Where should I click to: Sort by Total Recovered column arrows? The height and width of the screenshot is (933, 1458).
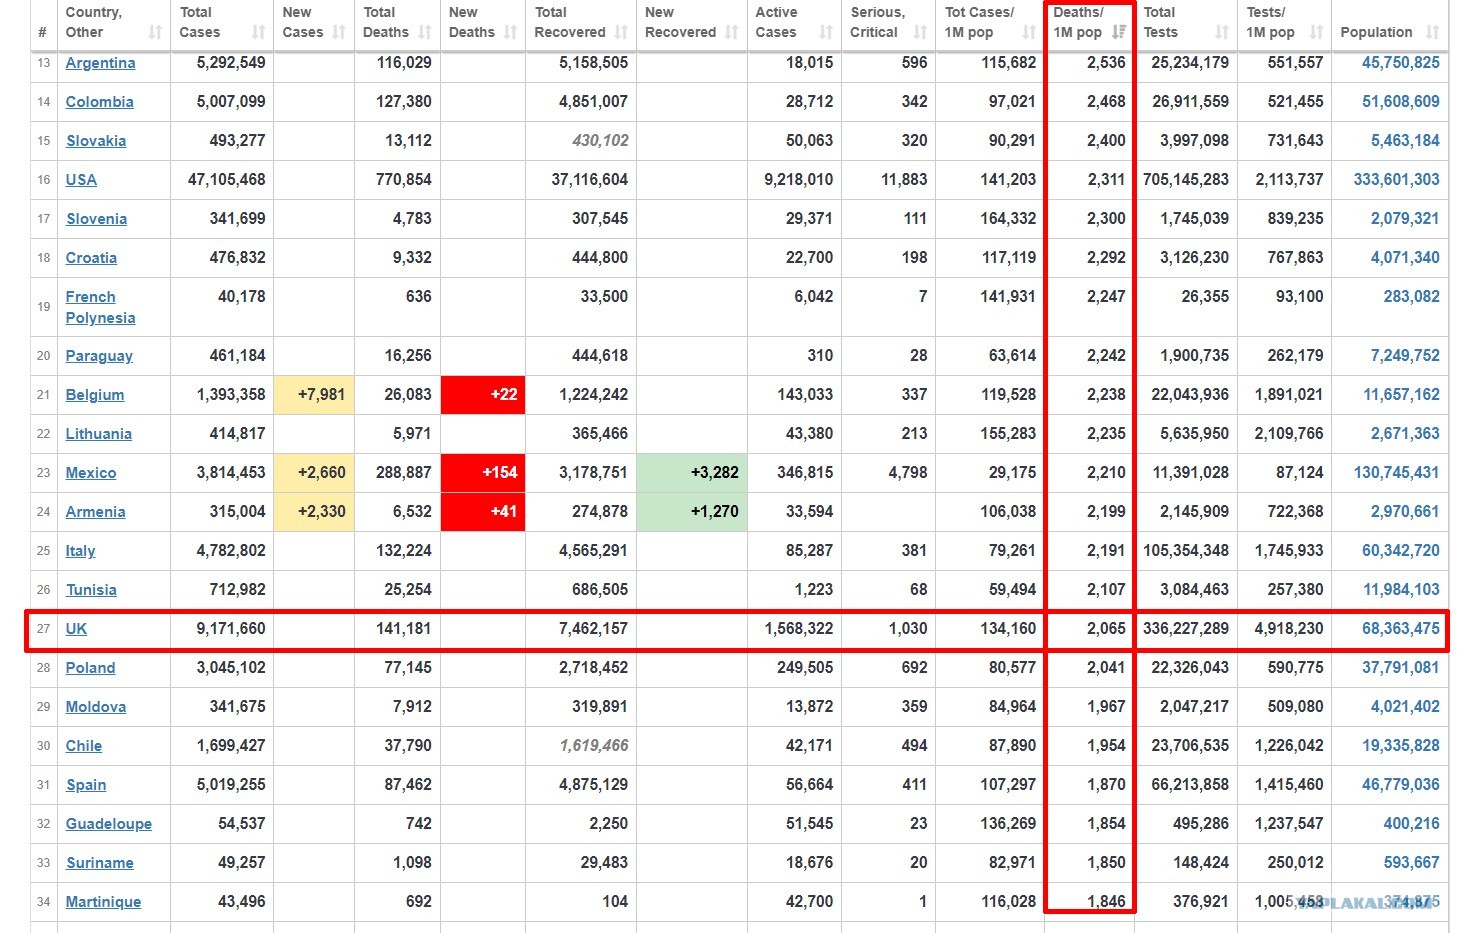(621, 32)
